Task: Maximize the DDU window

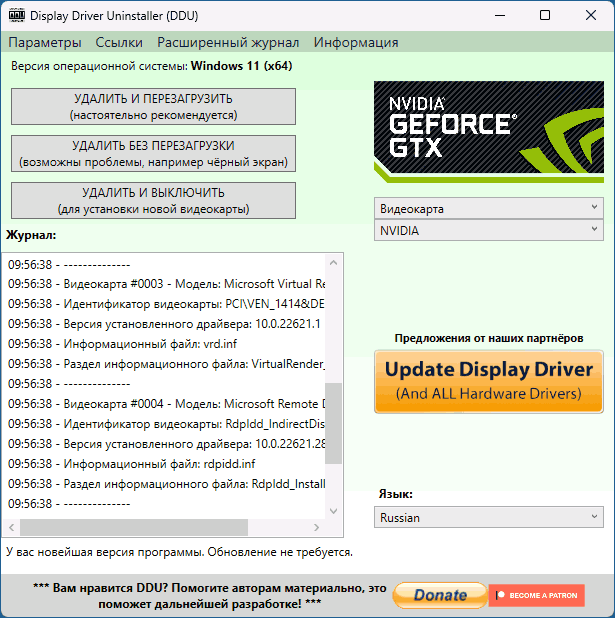Action: tap(545, 15)
